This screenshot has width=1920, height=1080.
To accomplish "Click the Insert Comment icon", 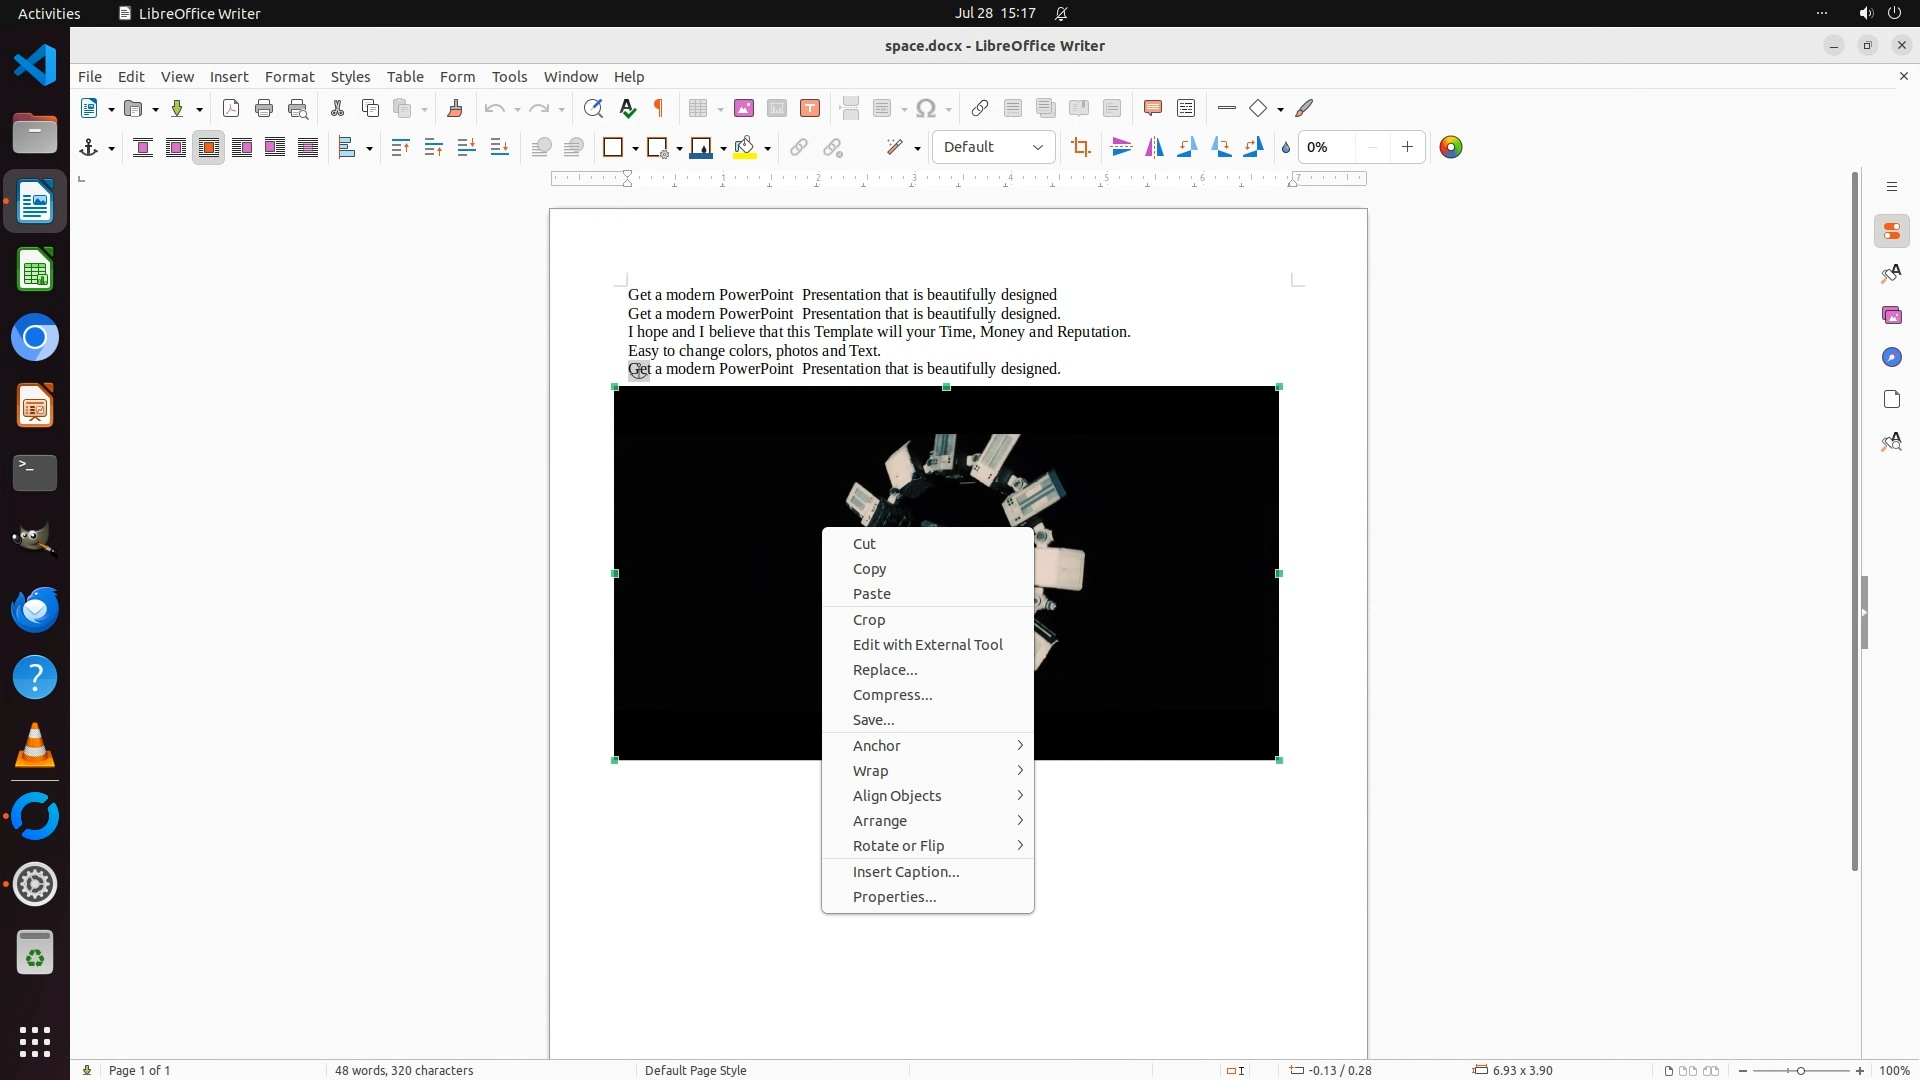I will click(1152, 109).
